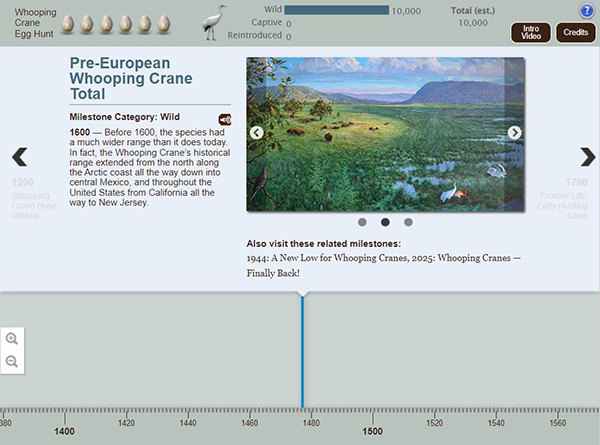Select the first slideshow dot
The width and height of the screenshot is (600, 445).
click(362, 222)
